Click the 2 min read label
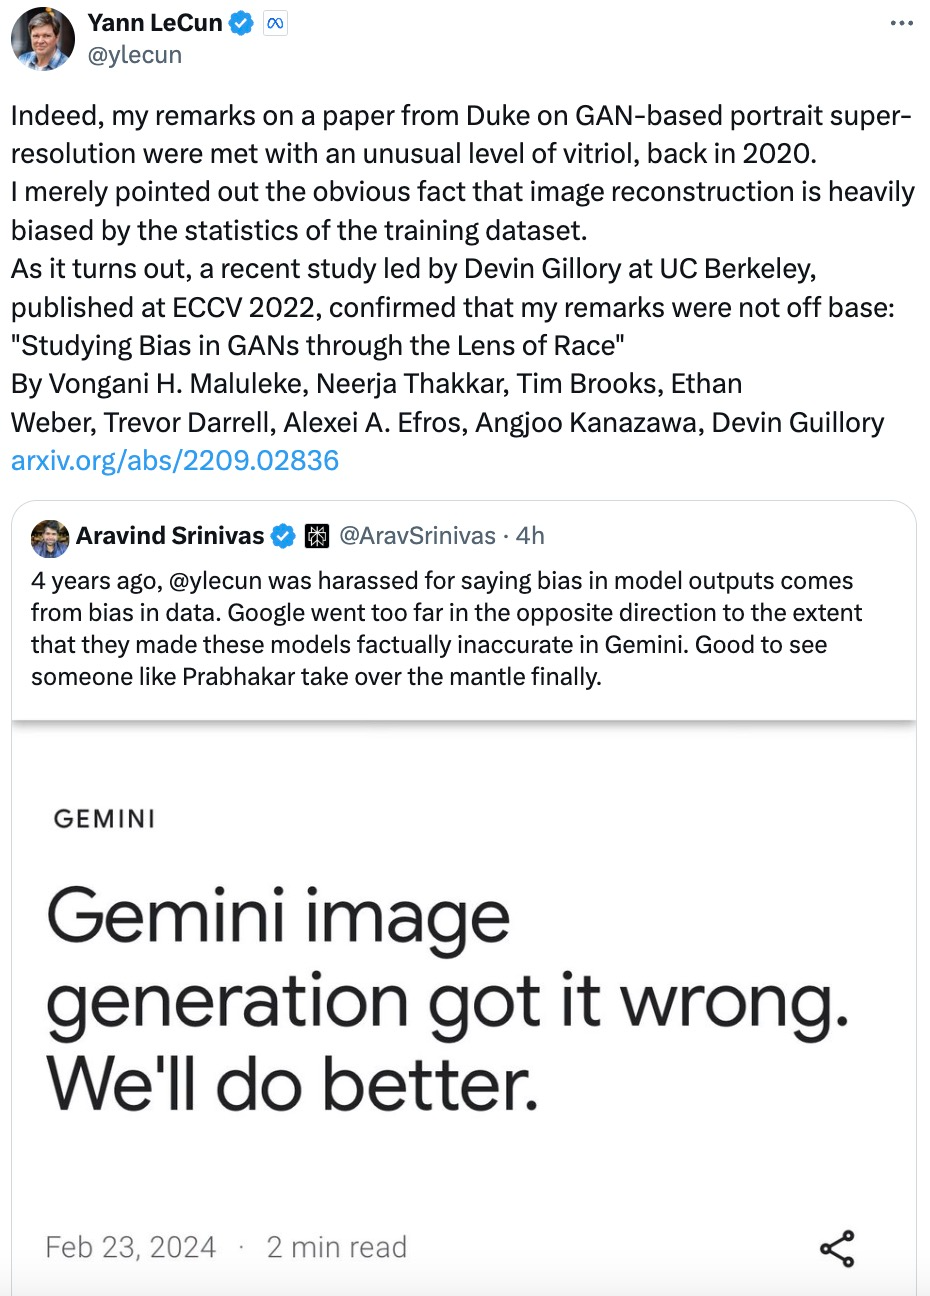Screen dimensions: 930x1296 pos(337,1247)
